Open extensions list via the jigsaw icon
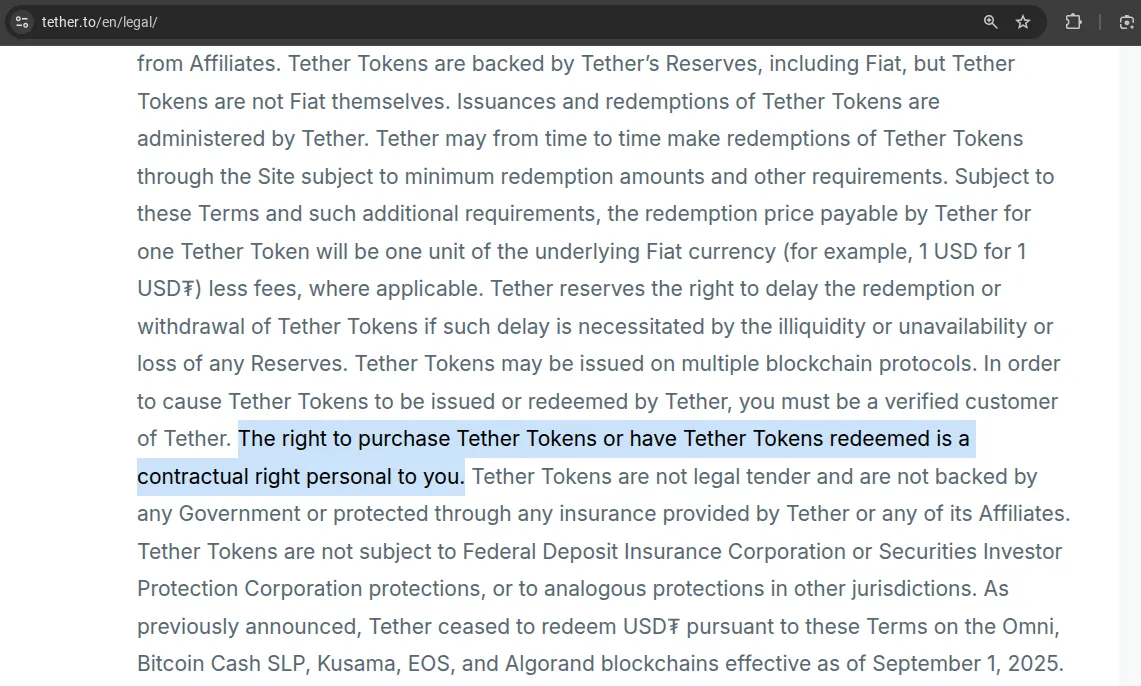Screen dimensions: 1141x686 pos(1073,21)
